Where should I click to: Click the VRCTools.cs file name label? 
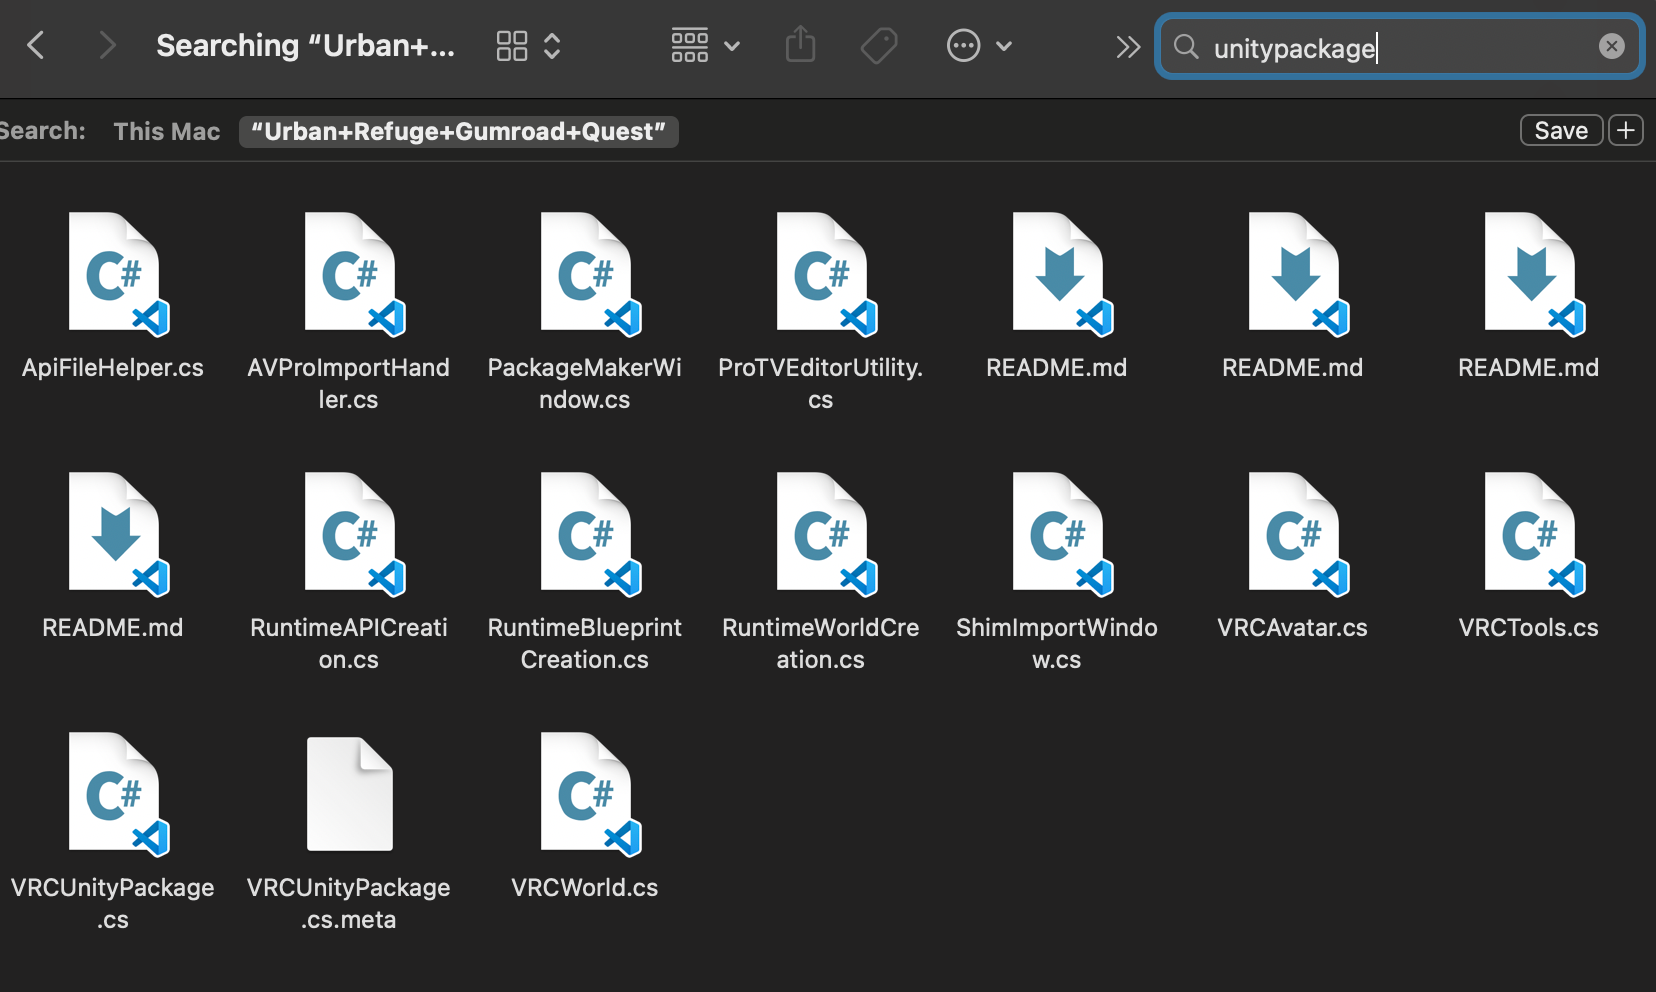click(x=1528, y=628)
